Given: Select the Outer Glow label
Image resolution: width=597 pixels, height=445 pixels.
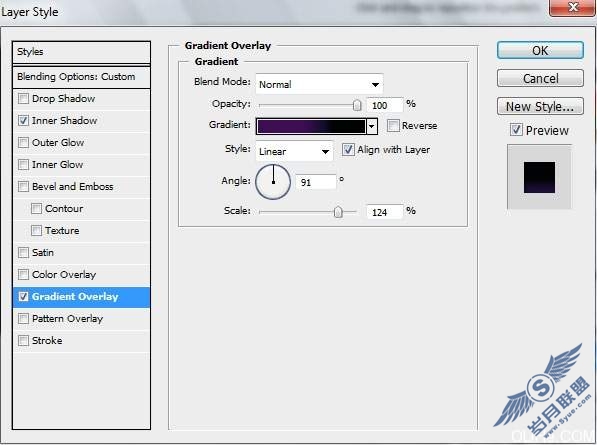Looking at the screenshot, I should pyautogui.click(x=58, y=143).
